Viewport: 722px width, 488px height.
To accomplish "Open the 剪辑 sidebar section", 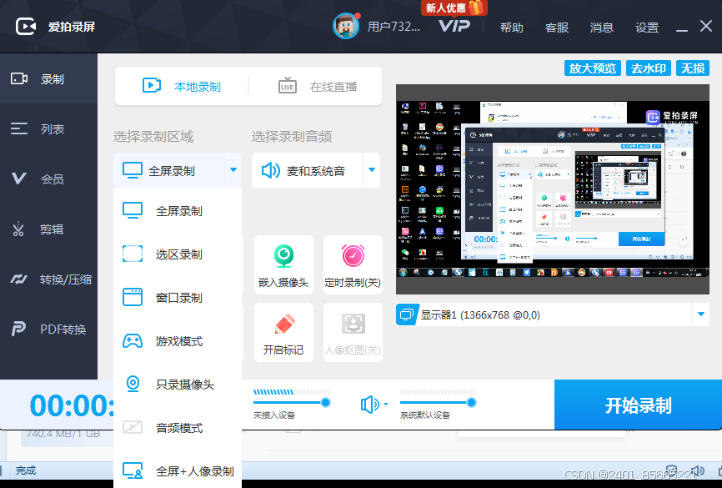I will pyautogui.click(x=48, y=229).
